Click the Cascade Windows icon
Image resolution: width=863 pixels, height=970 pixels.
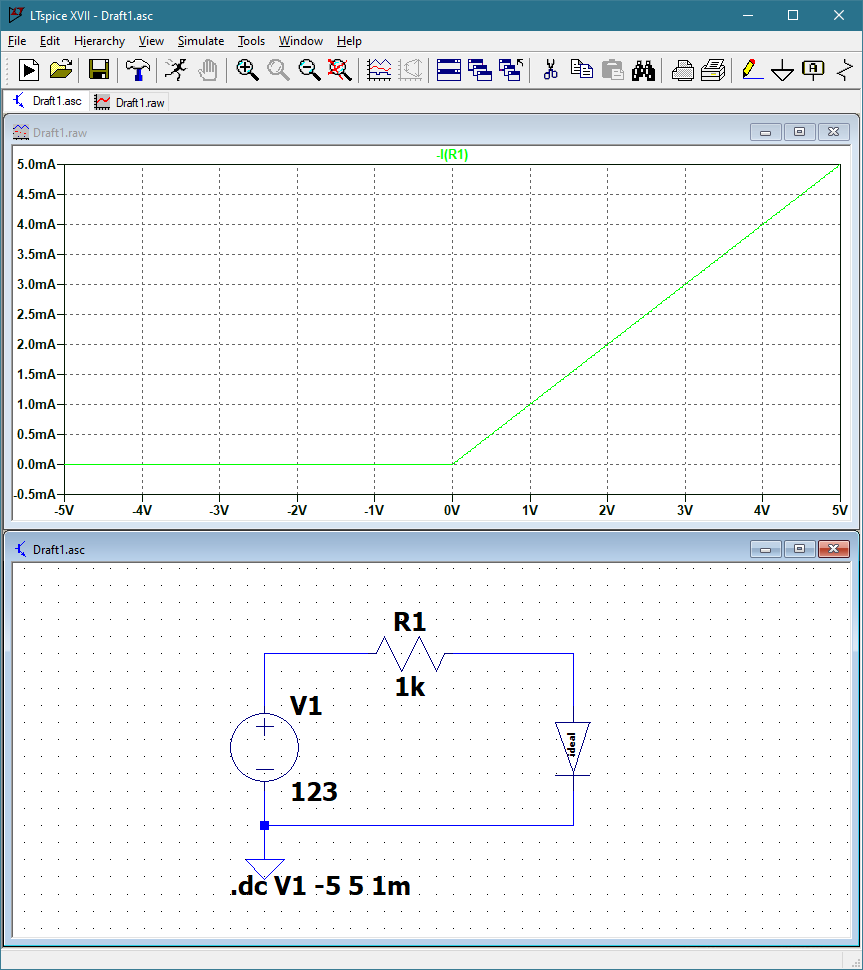pyautogui.click(x=479, y=70)
